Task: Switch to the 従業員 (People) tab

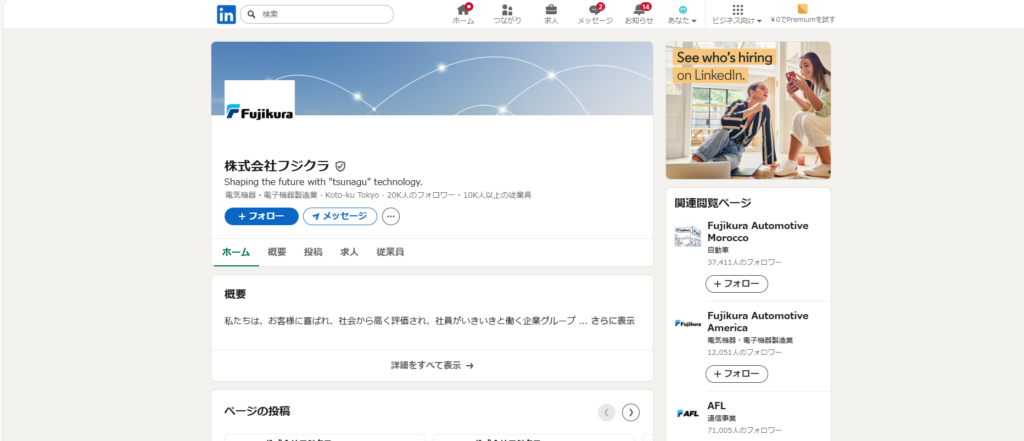Action: coord(390,252)
